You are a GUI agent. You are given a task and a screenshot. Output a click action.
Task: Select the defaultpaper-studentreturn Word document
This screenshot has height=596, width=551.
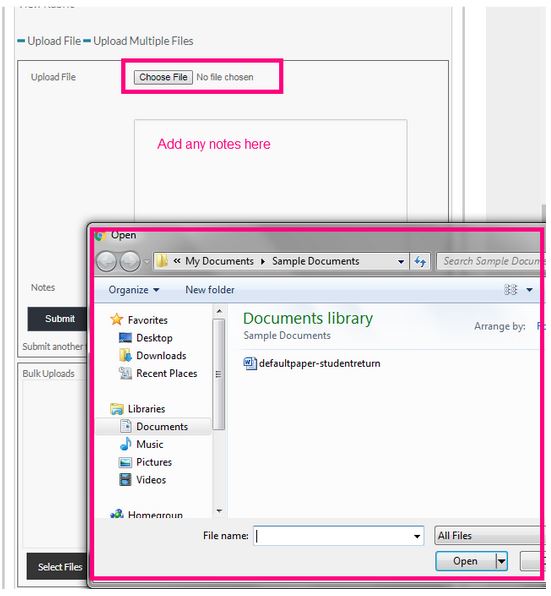pos(312,363)
